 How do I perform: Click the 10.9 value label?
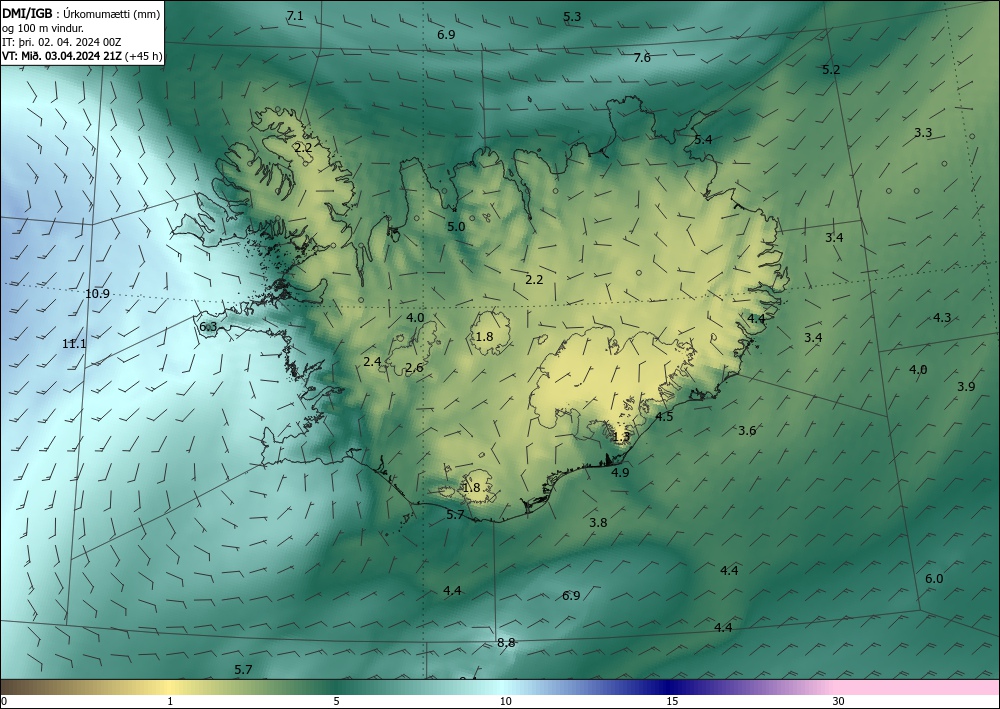[x=98, y=294]
